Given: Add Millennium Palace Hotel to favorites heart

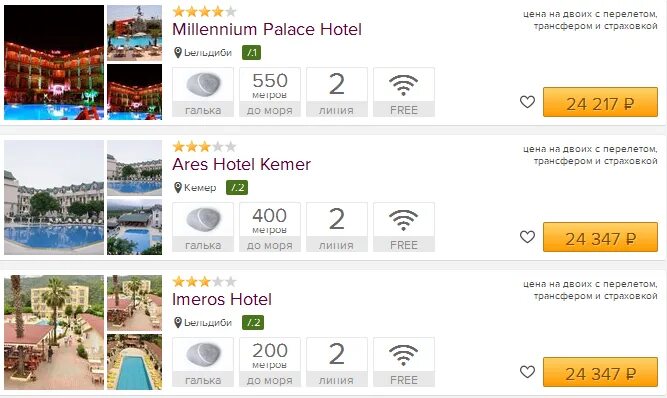Looking at the screenshot, I should tap(527, 102).
